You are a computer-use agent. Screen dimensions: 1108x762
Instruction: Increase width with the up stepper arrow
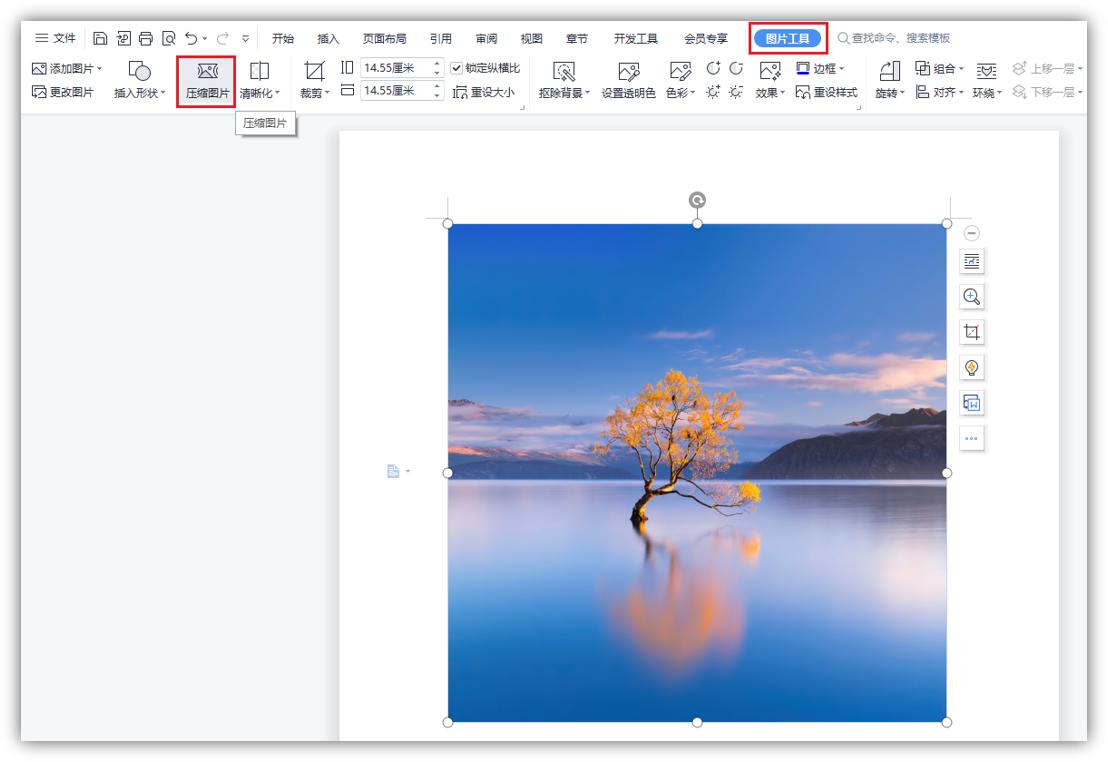(x=437, y=86)
